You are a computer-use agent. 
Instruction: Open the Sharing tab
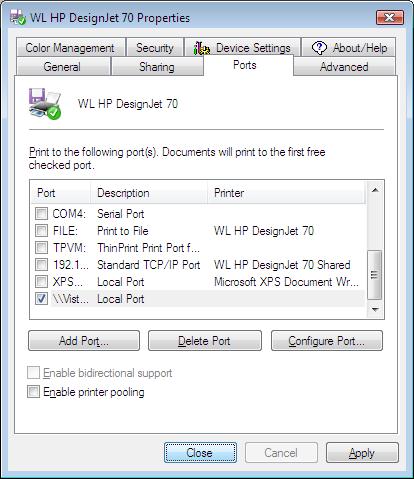pos(157,67)
